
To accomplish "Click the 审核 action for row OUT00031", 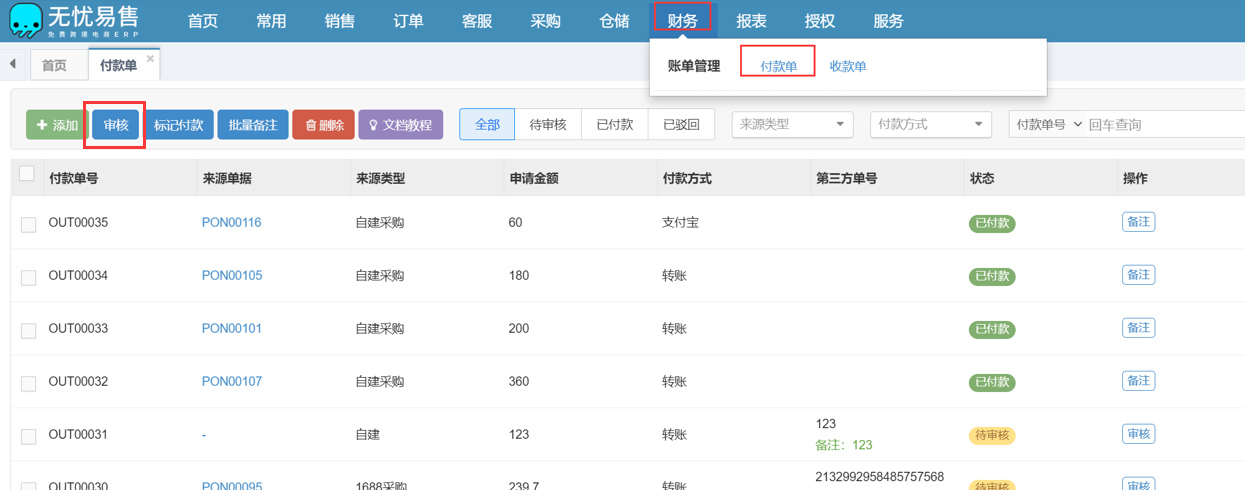I will click(1138, 434).
